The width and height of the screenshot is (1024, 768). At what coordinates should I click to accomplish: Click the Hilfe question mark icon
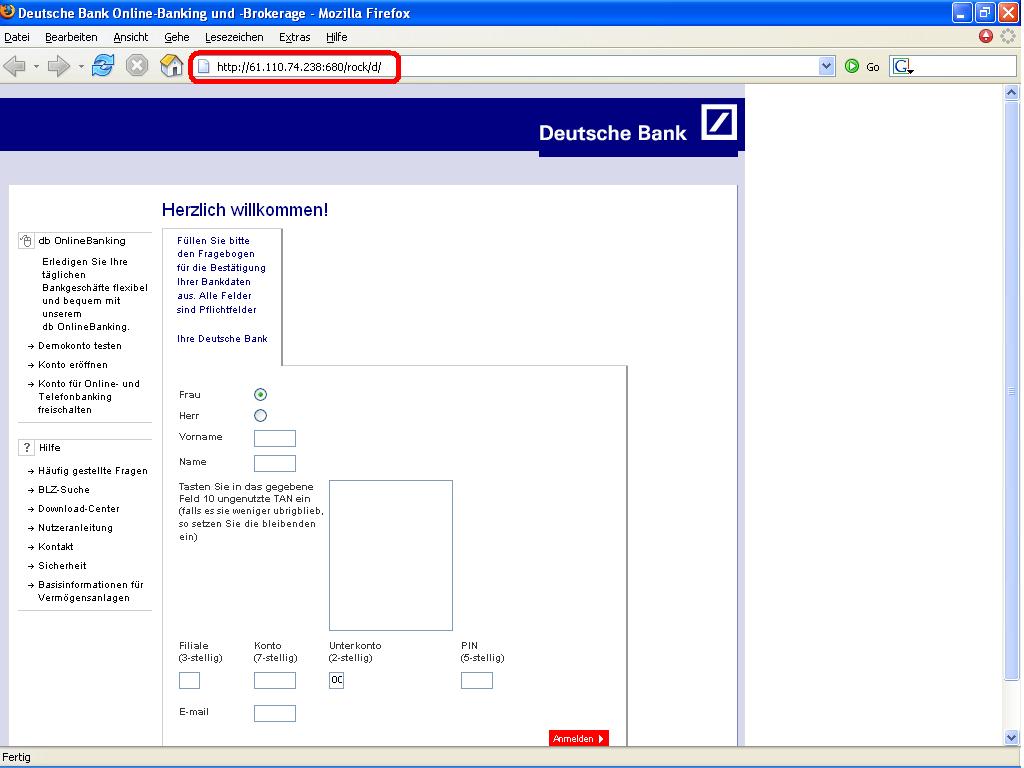pos(26,447)
